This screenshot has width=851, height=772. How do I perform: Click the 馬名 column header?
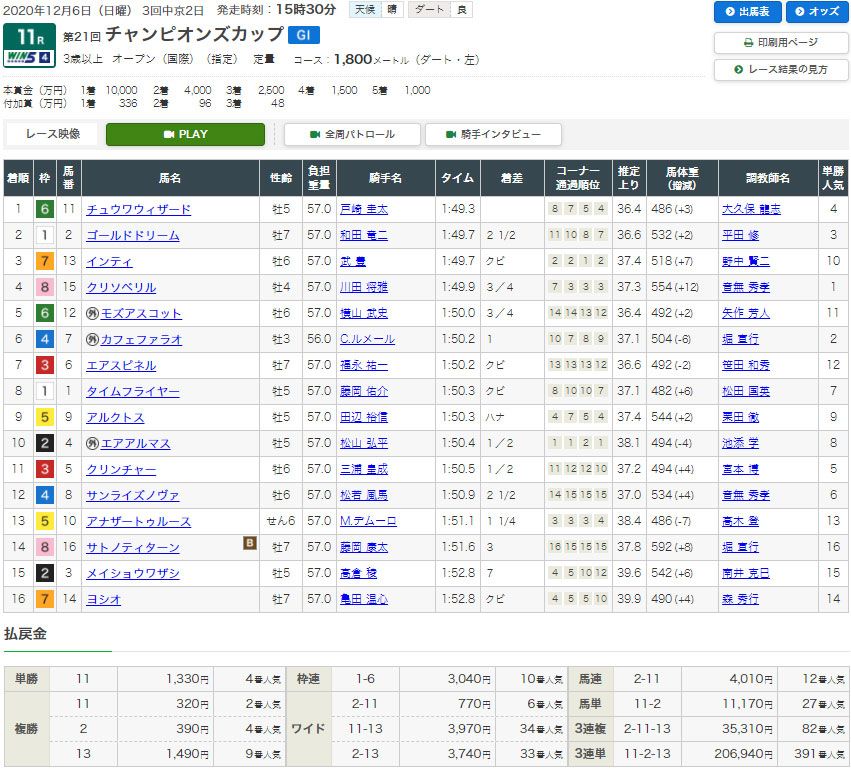(170, 178)
